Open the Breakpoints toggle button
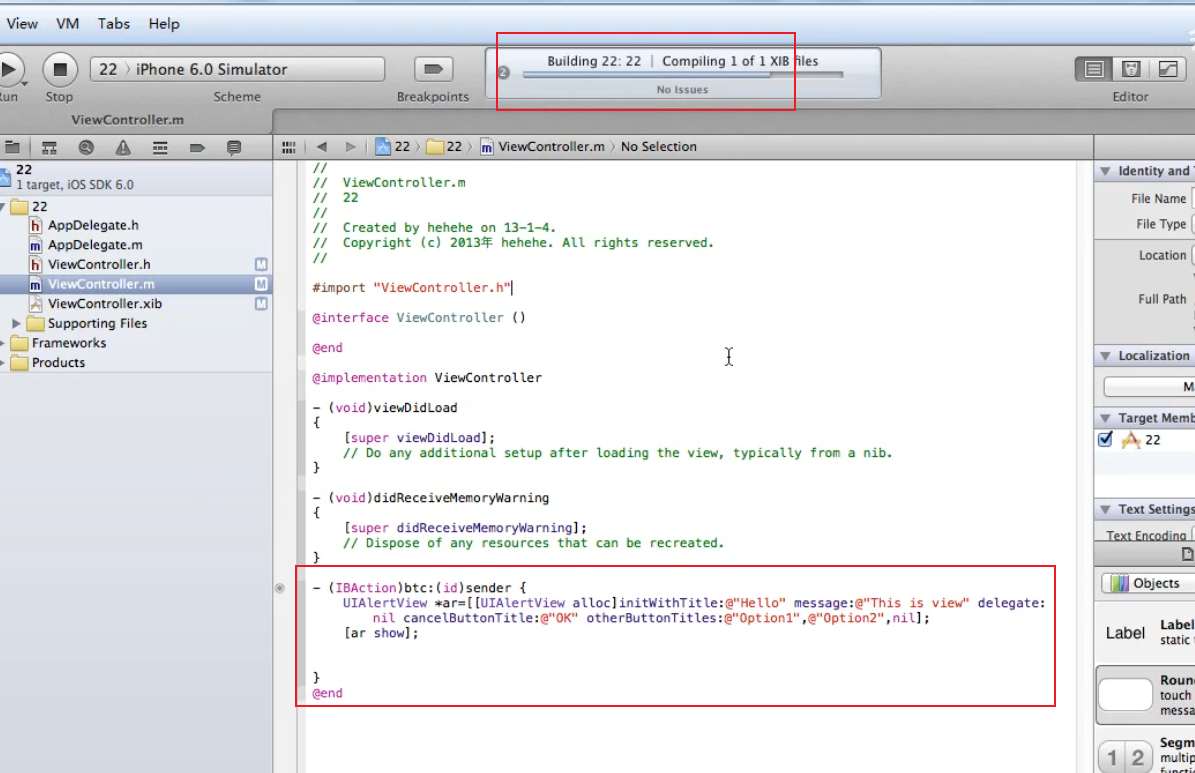 click(433, 69)
